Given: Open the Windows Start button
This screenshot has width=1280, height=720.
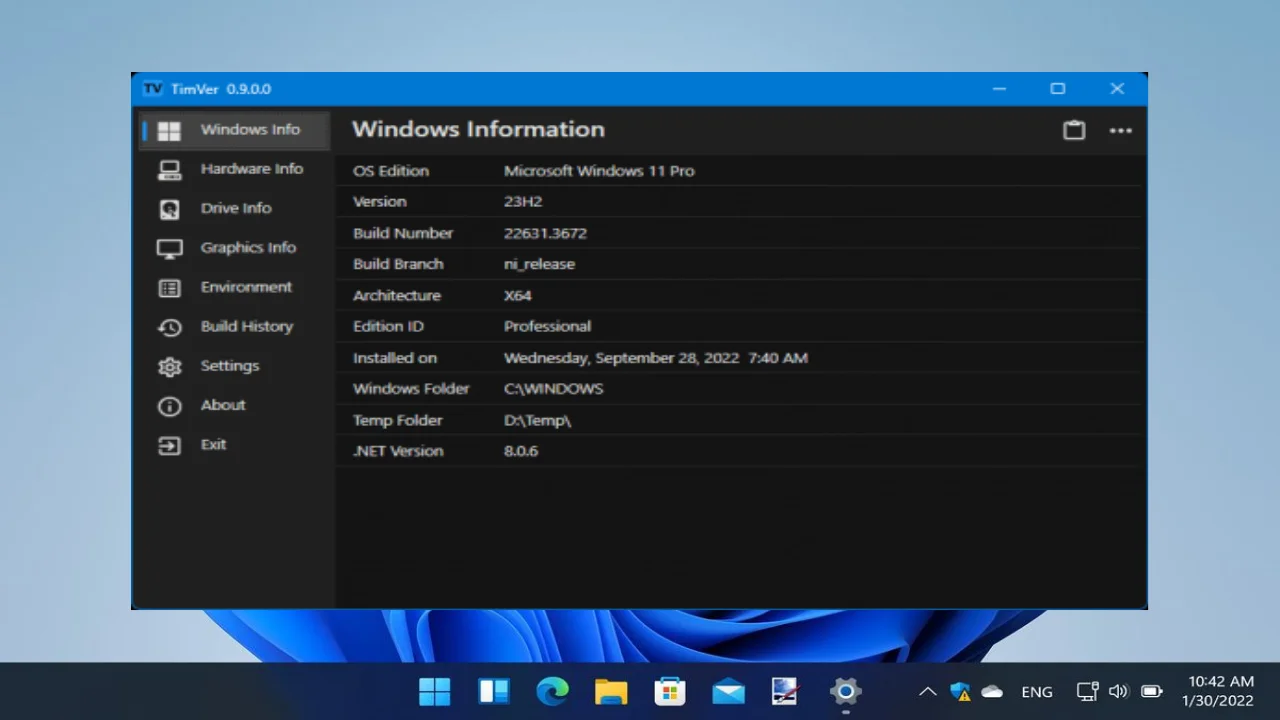Looking at the screenshot, I should (x=434, y=691).
